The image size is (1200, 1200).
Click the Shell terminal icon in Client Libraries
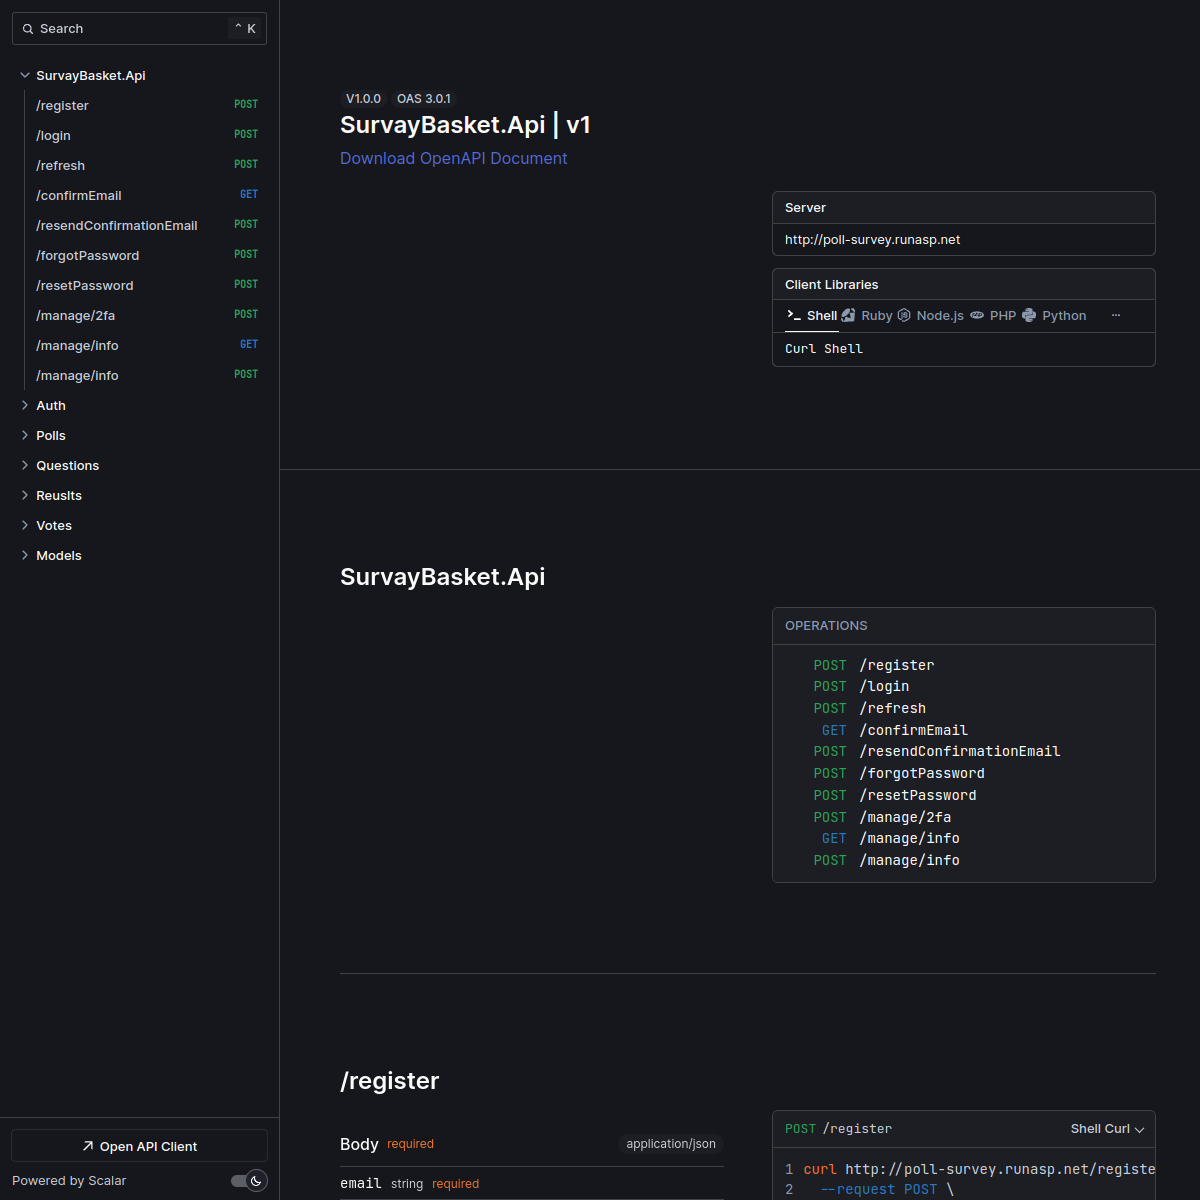coord(794,315)
